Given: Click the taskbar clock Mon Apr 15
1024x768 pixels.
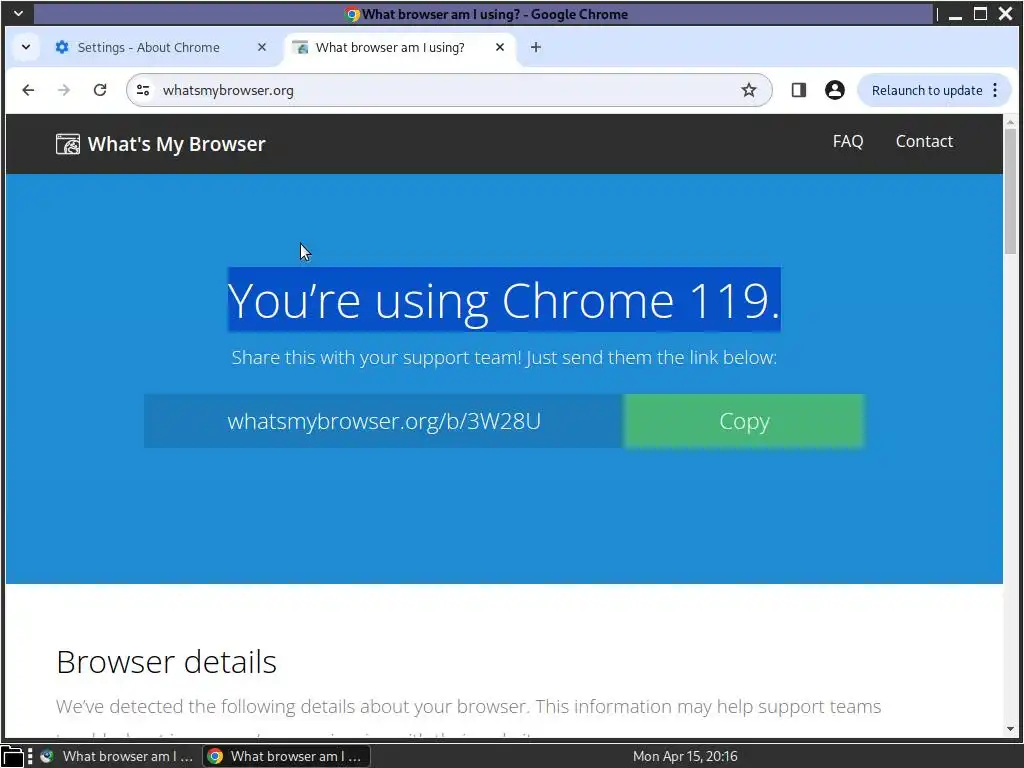Looking at the screenshot, I should pos(685,756).
